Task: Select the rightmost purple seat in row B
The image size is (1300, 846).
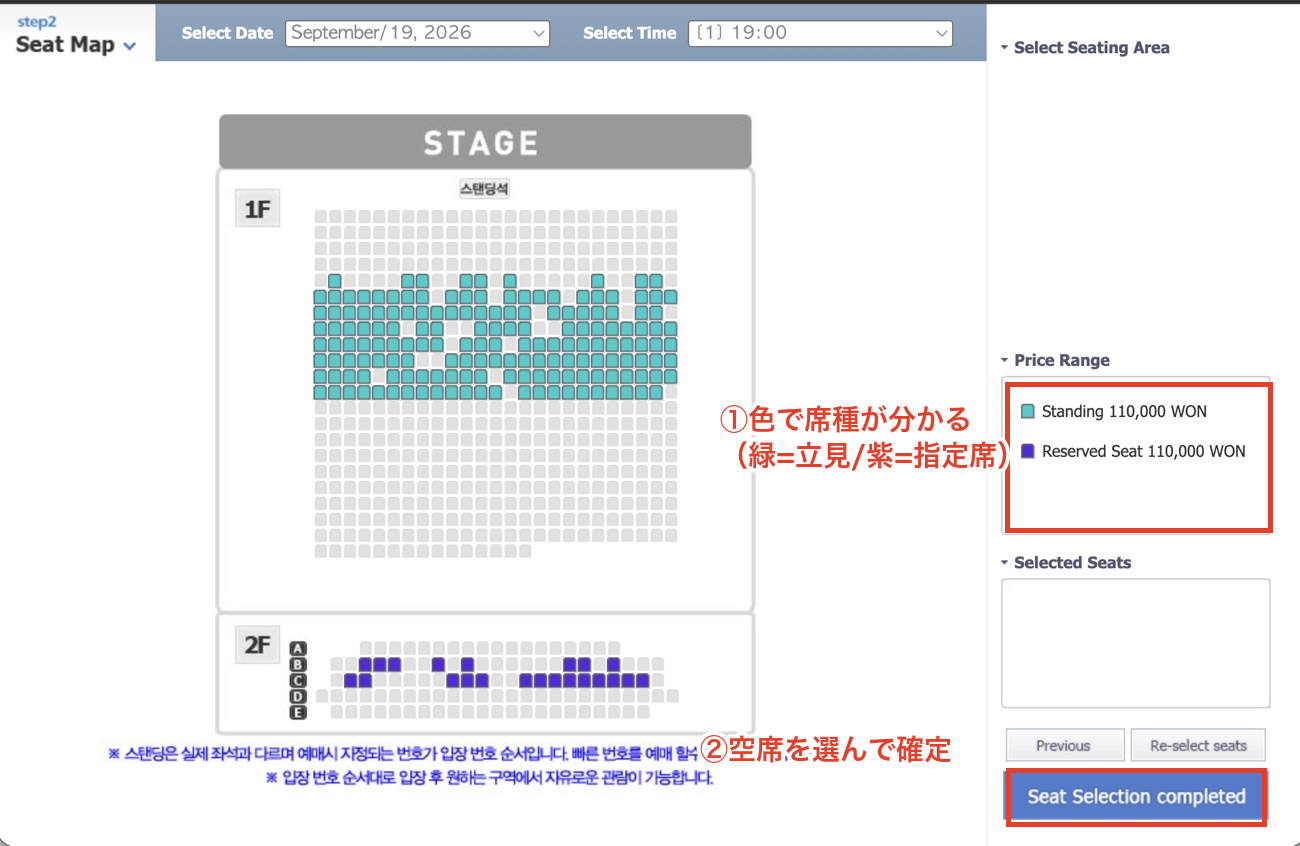Action: (x=614, y=664)
